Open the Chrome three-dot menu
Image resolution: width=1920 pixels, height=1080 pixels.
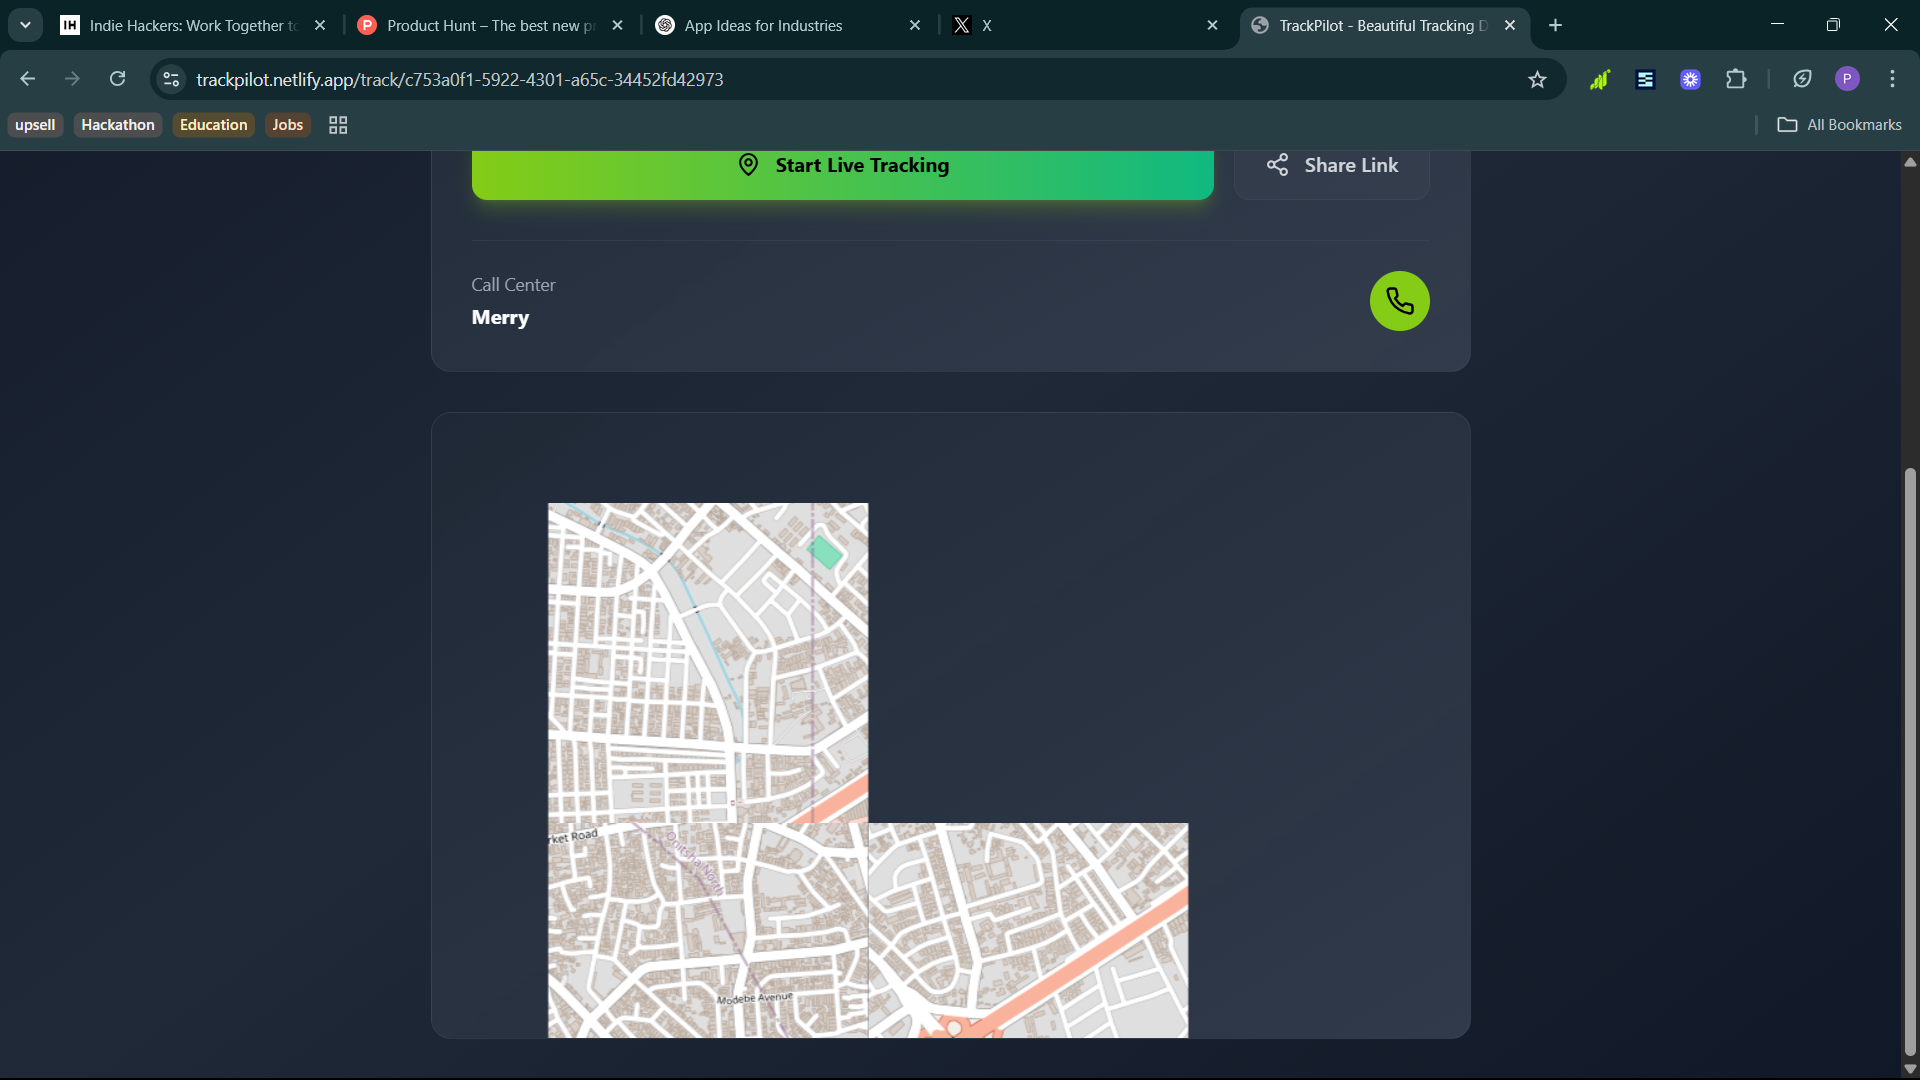tap(1892, 79)
